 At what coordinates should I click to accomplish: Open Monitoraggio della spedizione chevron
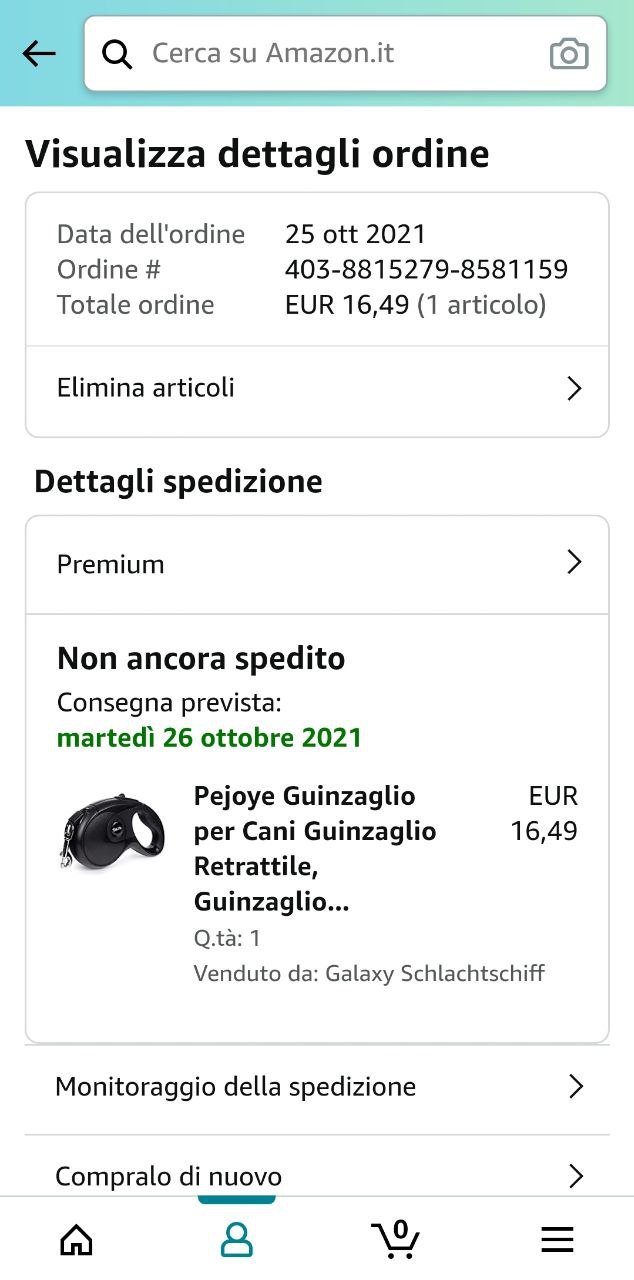pyautogui.click(x=575, y=1087)
